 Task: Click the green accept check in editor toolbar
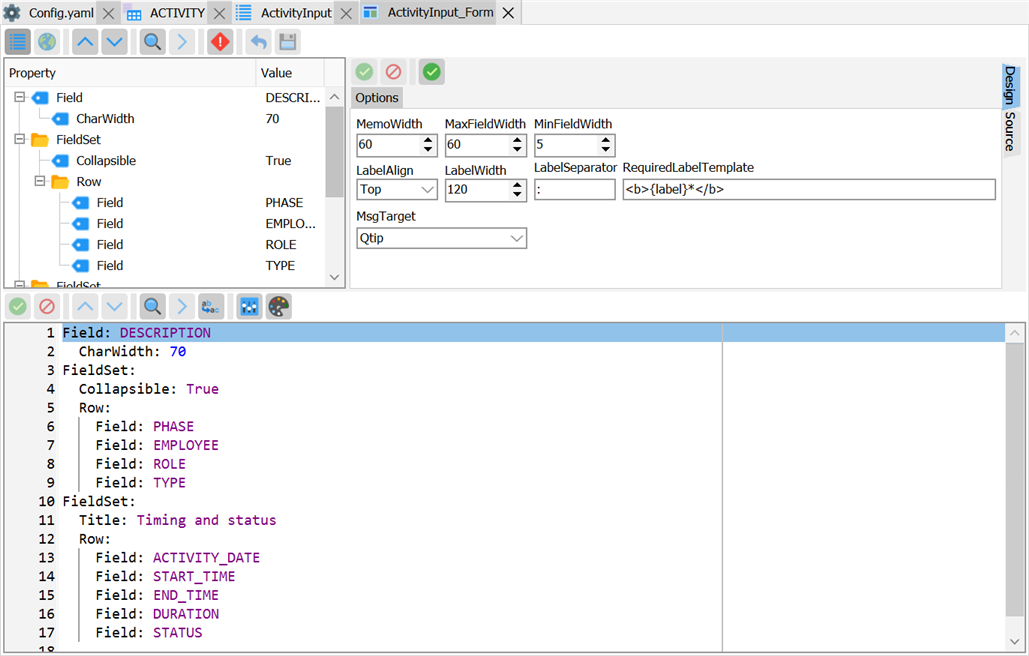pos(18,306)
